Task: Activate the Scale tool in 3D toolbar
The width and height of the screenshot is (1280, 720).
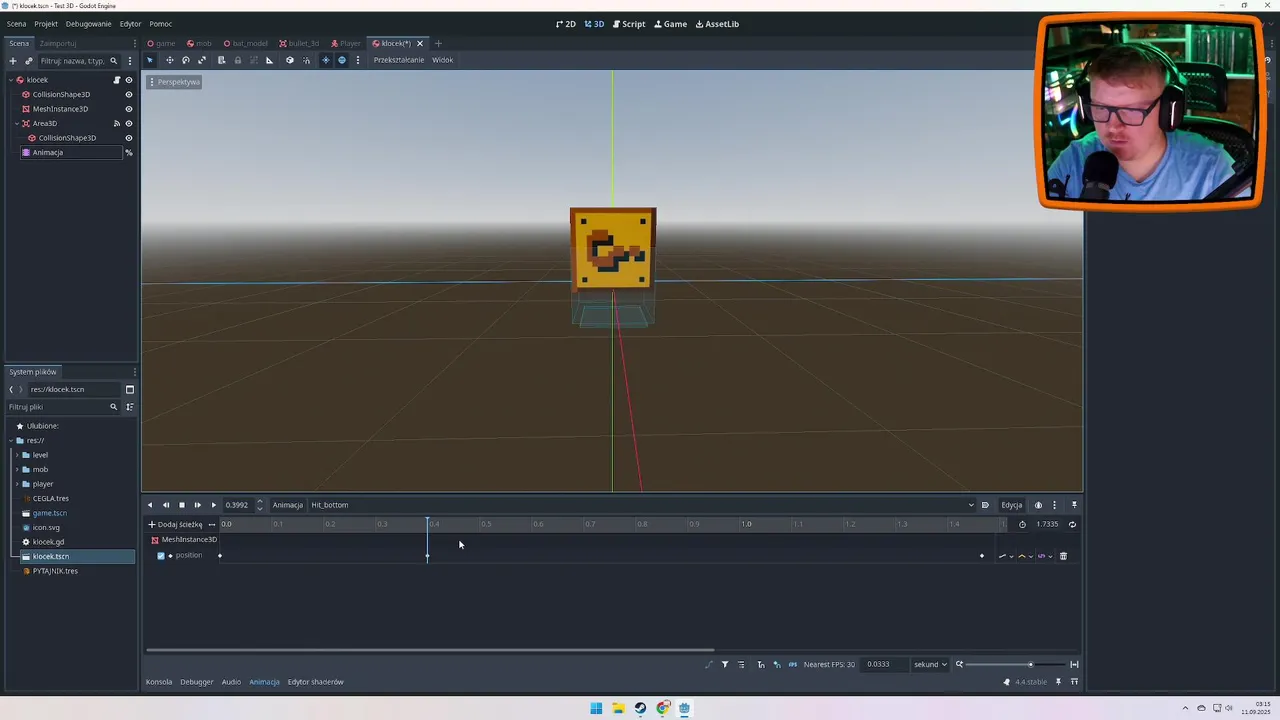Action: (x=201, y=60)
